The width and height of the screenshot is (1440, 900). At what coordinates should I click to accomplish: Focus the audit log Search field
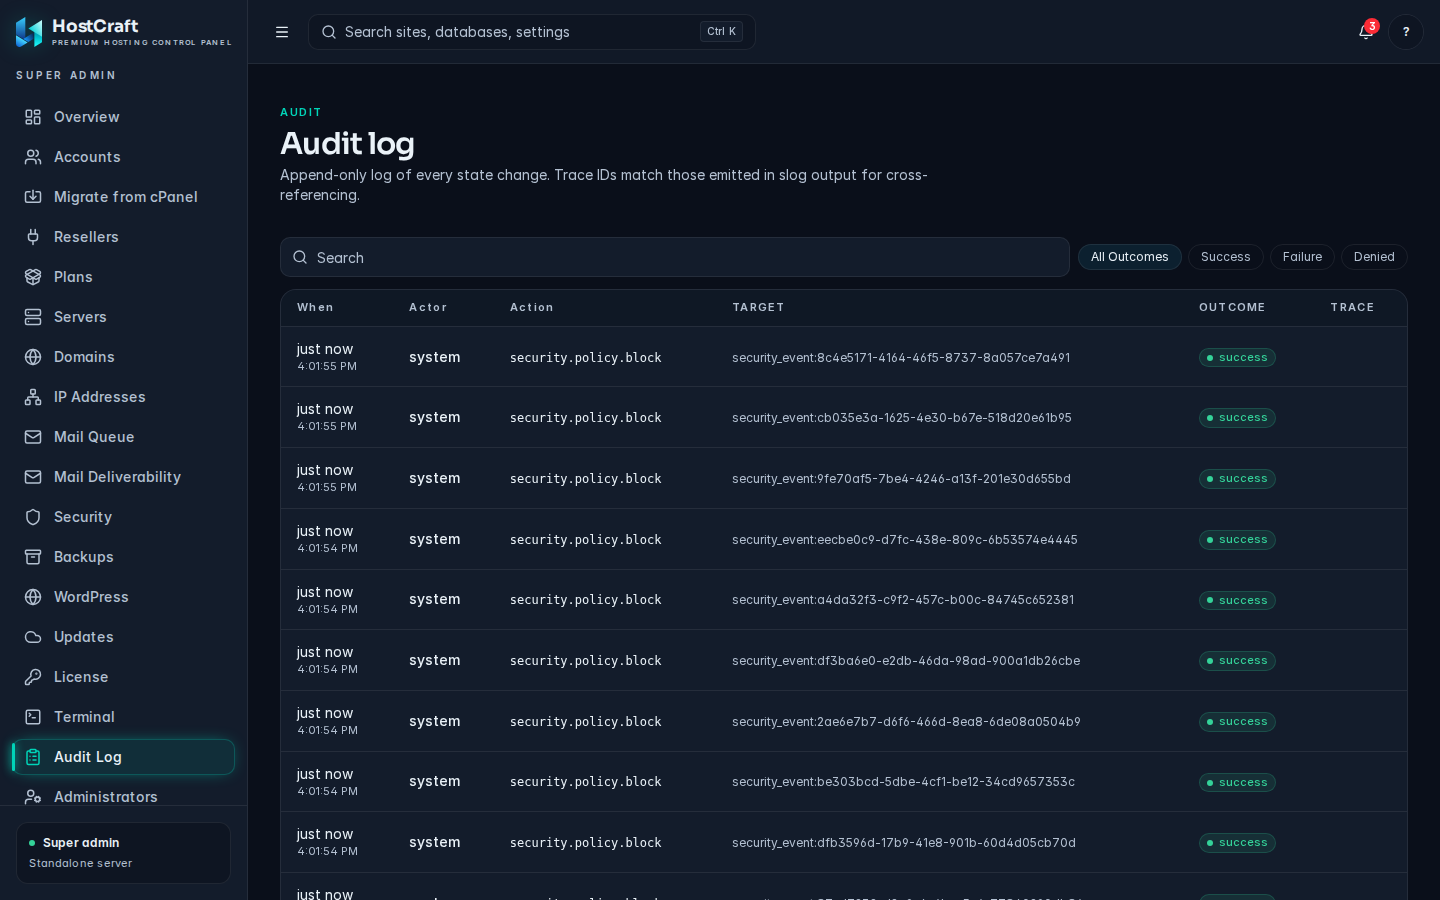675,257
